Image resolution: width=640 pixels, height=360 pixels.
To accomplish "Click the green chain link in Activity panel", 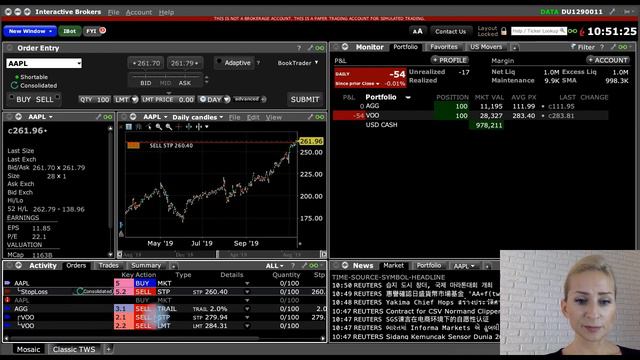I will pos(313,266).
